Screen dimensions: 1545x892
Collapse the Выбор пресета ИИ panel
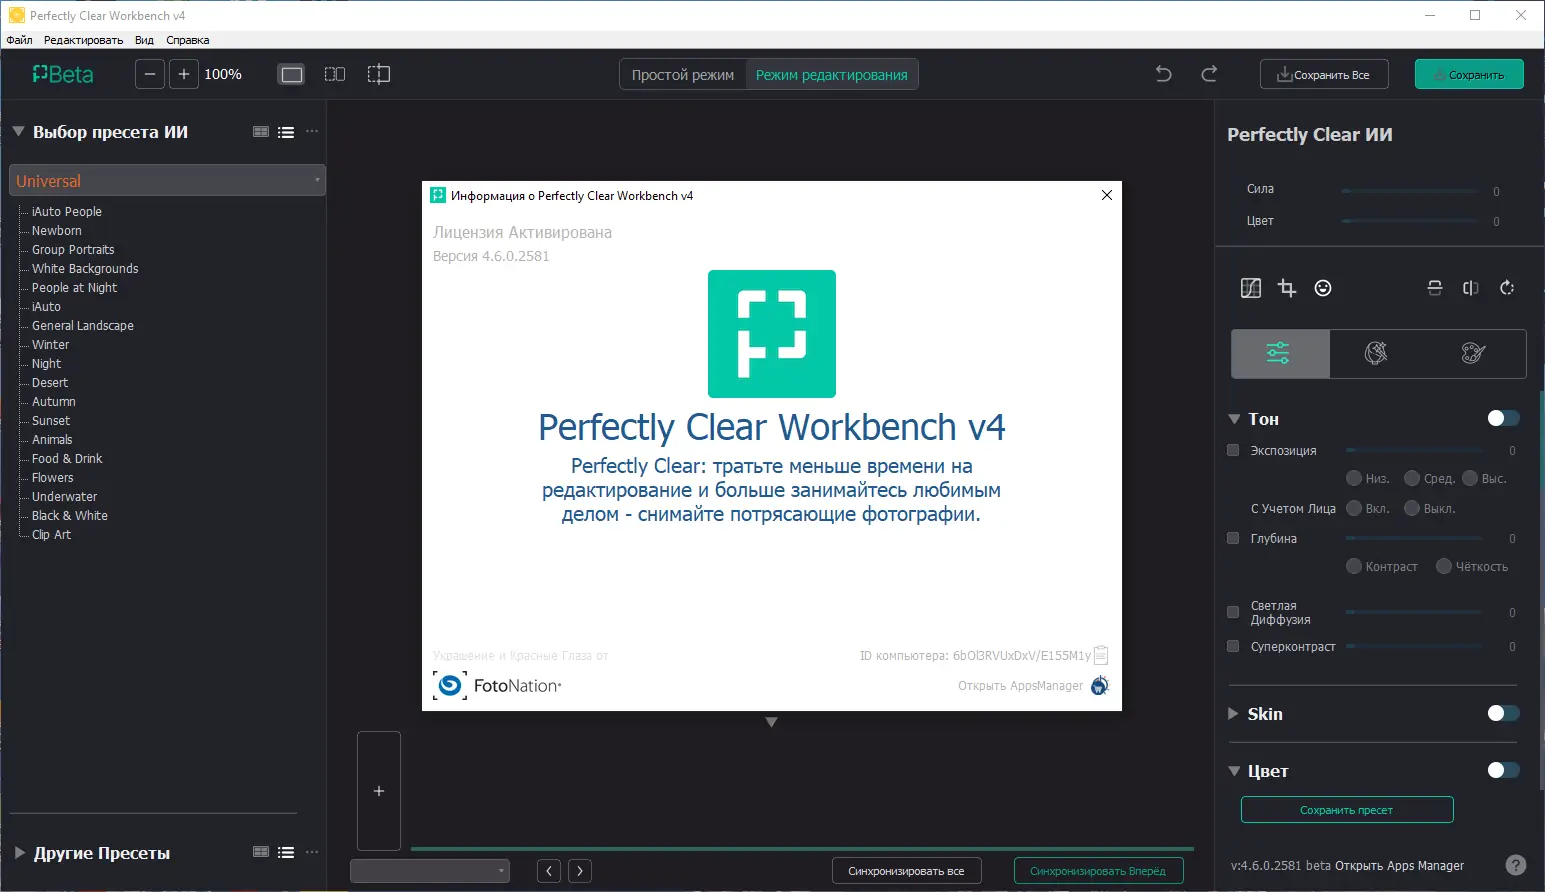pos(17,131)
